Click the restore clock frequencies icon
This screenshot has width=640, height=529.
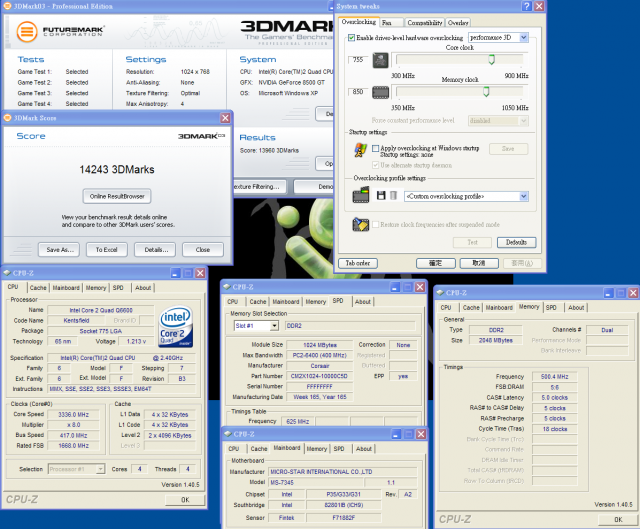pos(361,224)
